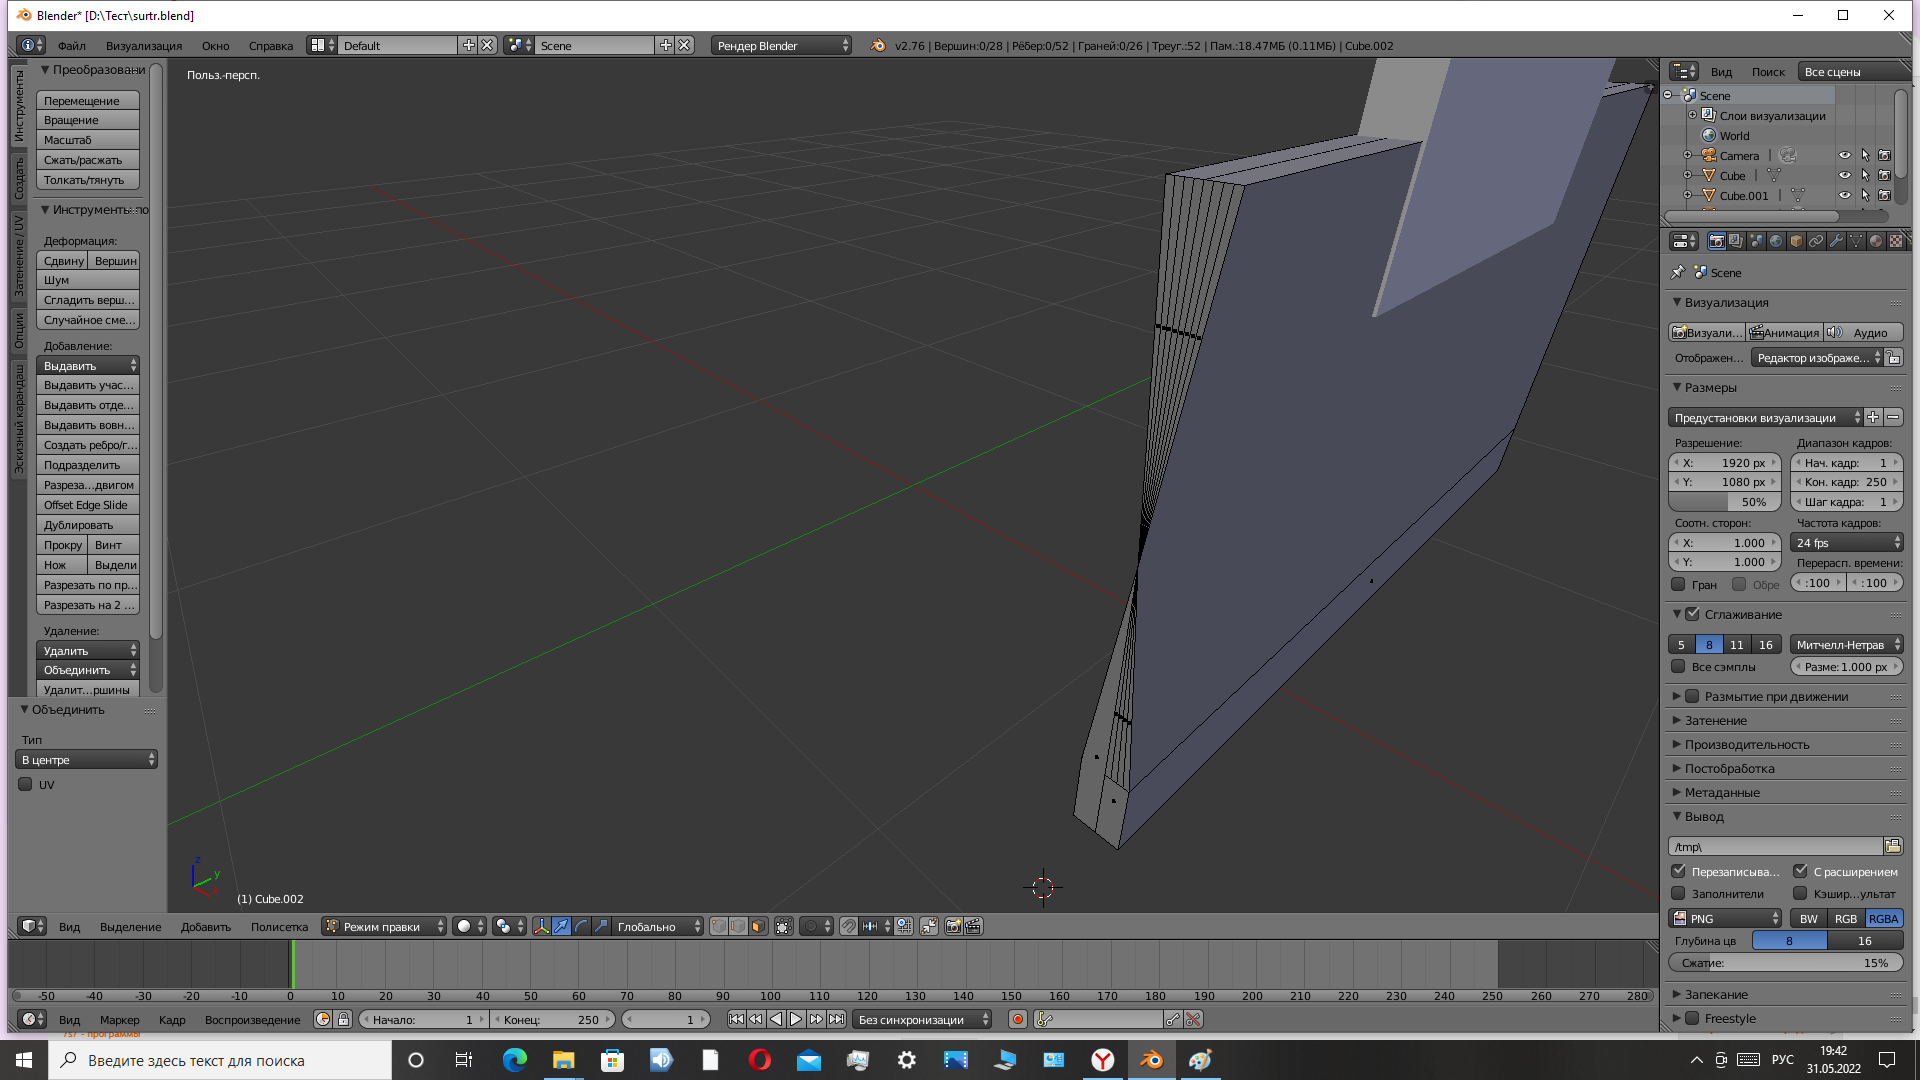1920x1080 pixels.
Task: Click the Анимация render button
Action: click(x=1784, y=333)
